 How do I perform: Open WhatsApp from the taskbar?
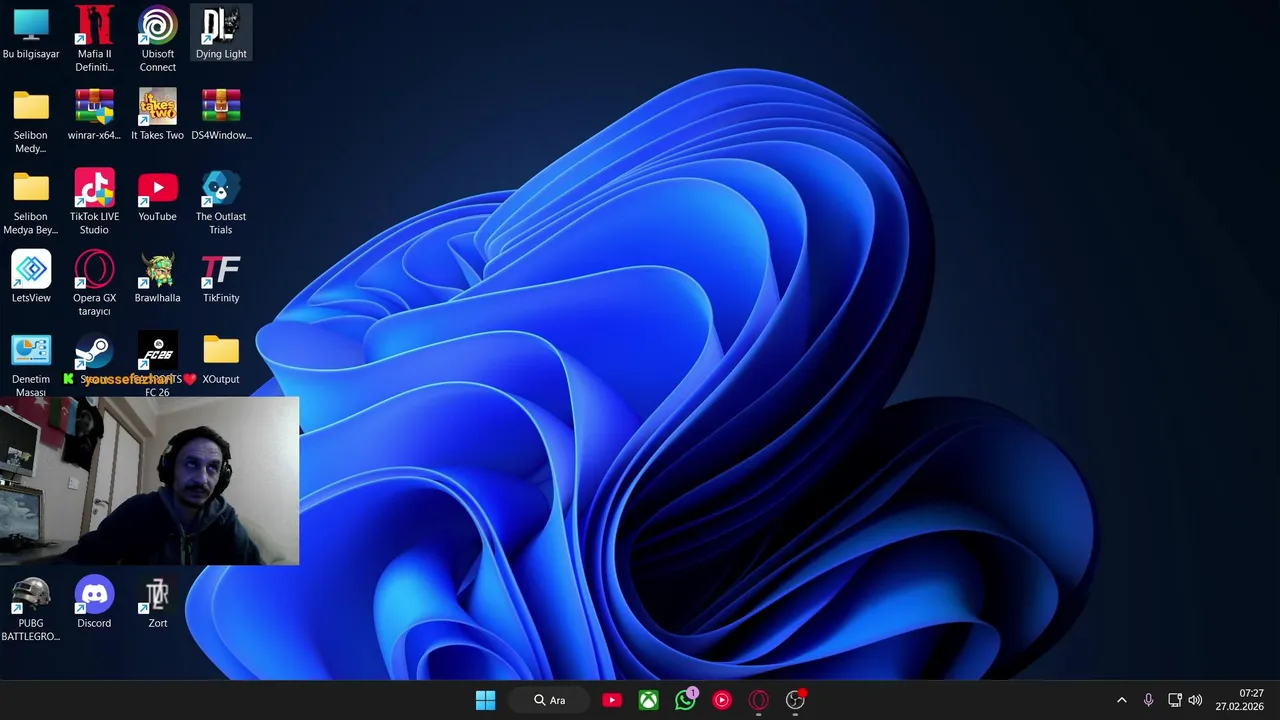pyautogui.click(x=686, y=700)
